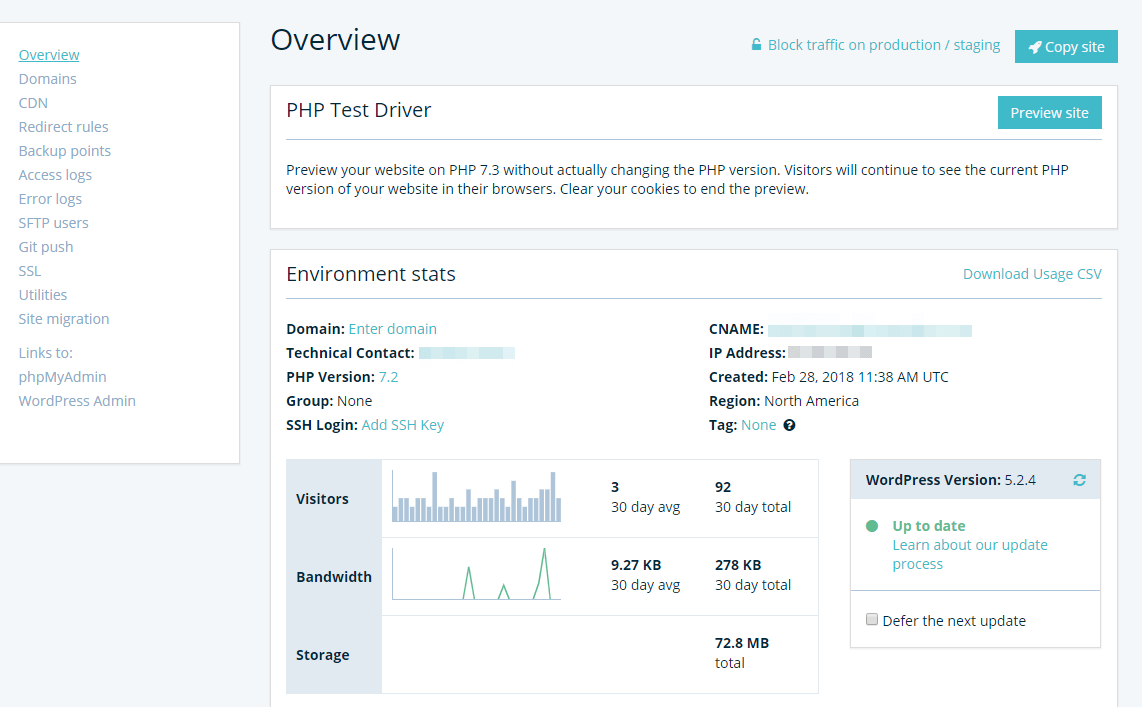Click the green up-to-date status dot

coord(872,526)
